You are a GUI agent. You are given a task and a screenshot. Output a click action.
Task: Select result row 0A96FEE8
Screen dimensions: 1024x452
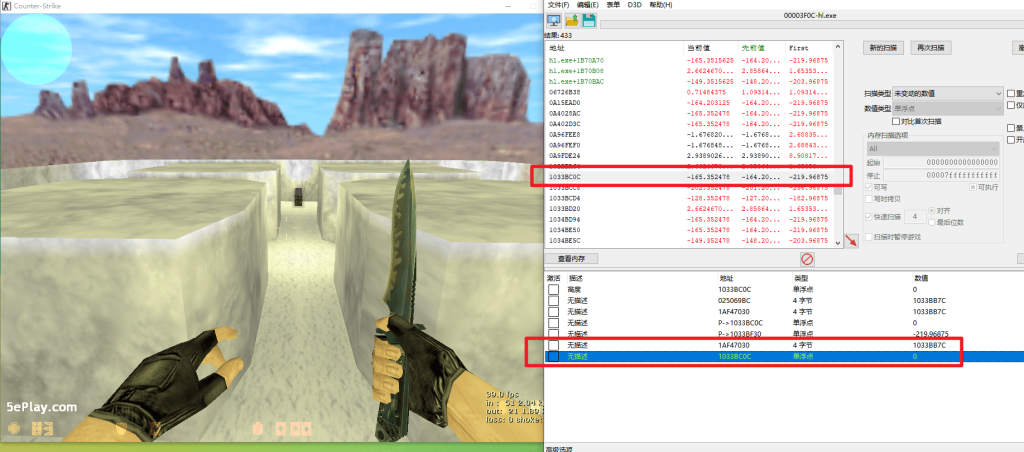coord(690,134)
